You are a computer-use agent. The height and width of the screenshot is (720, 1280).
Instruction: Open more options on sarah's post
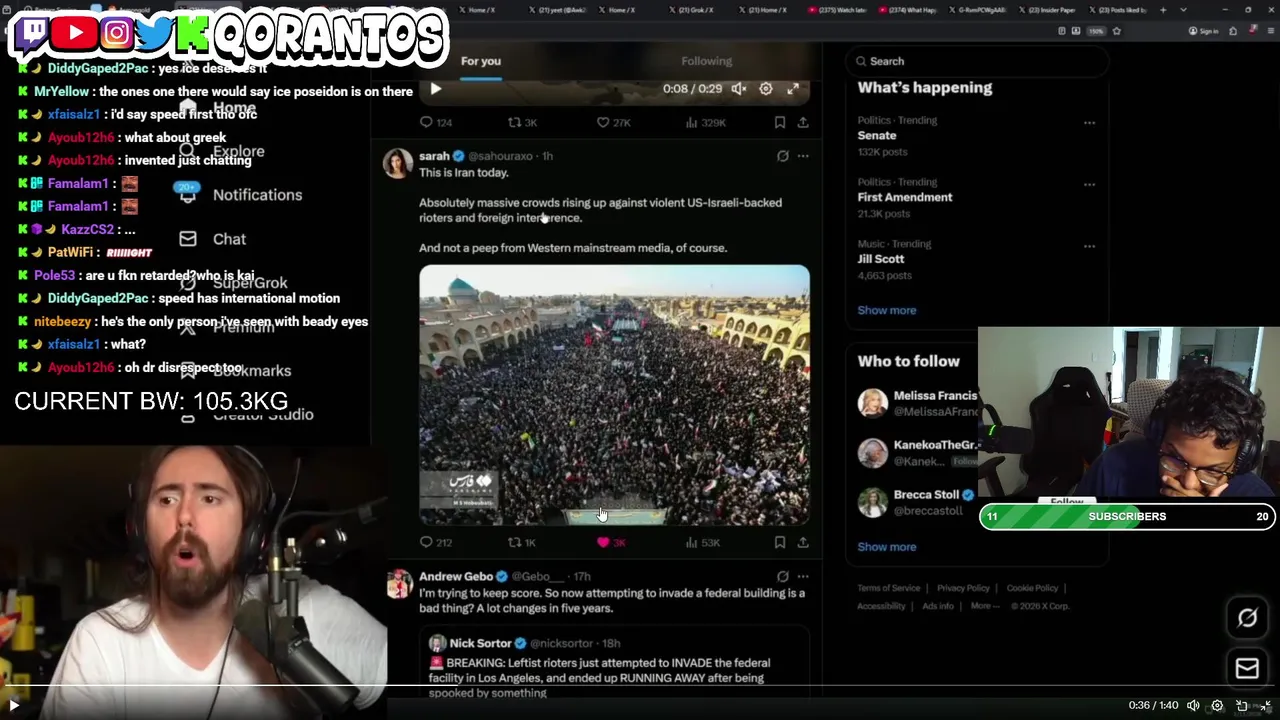[803, 156]
